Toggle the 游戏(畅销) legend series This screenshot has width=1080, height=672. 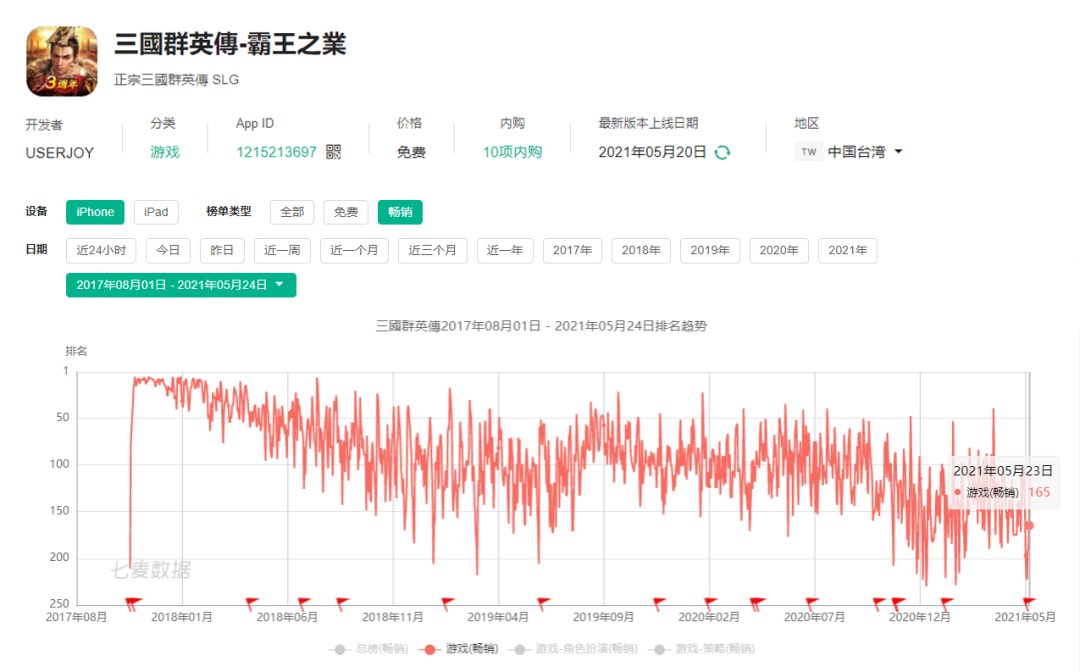(459, 649)
